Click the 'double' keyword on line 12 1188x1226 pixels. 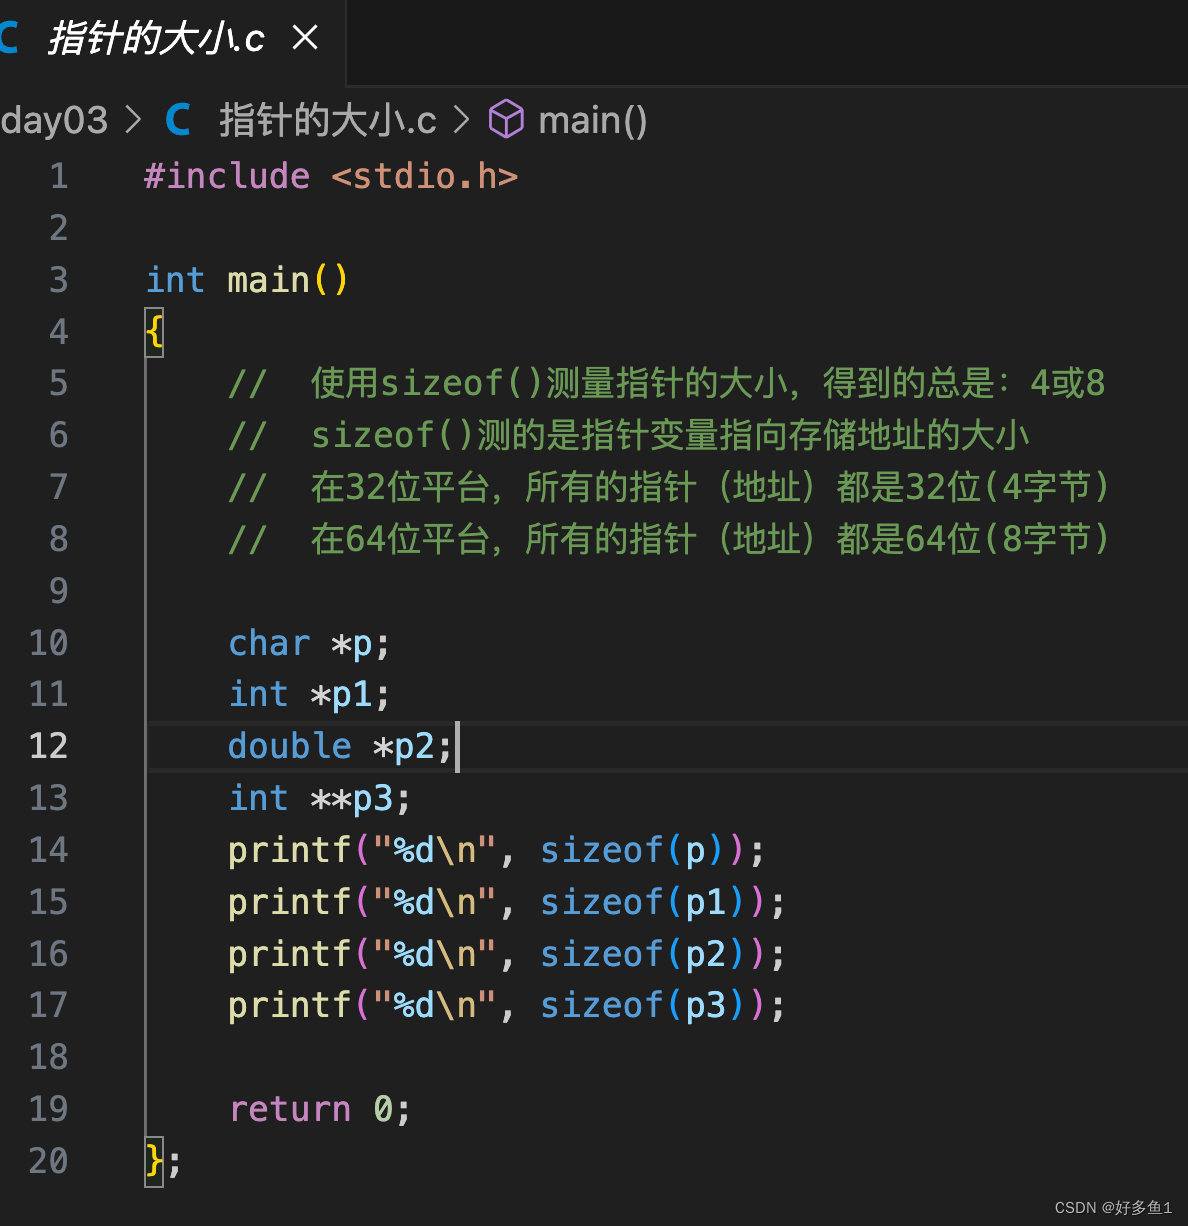pos(290,746)
